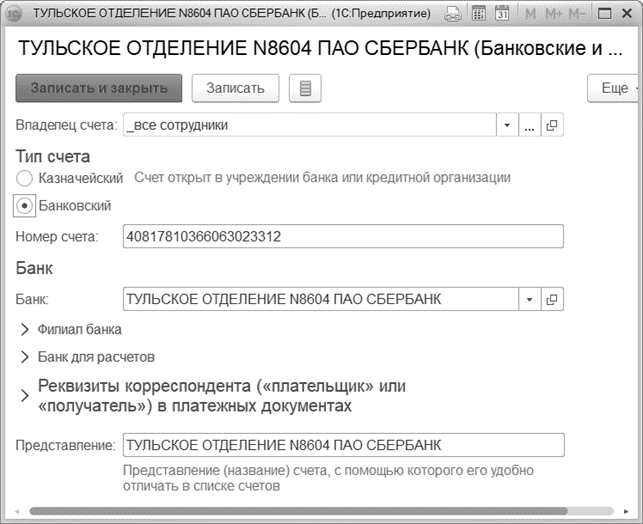Maximize the window
643x524 pixels.
click(604, 14)
